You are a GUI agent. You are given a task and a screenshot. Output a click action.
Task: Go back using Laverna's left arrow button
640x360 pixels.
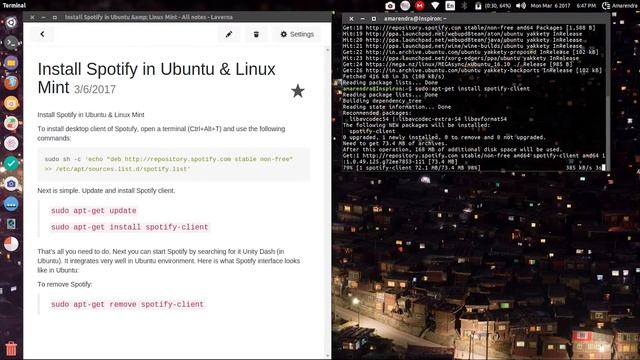tap(42, 34)
